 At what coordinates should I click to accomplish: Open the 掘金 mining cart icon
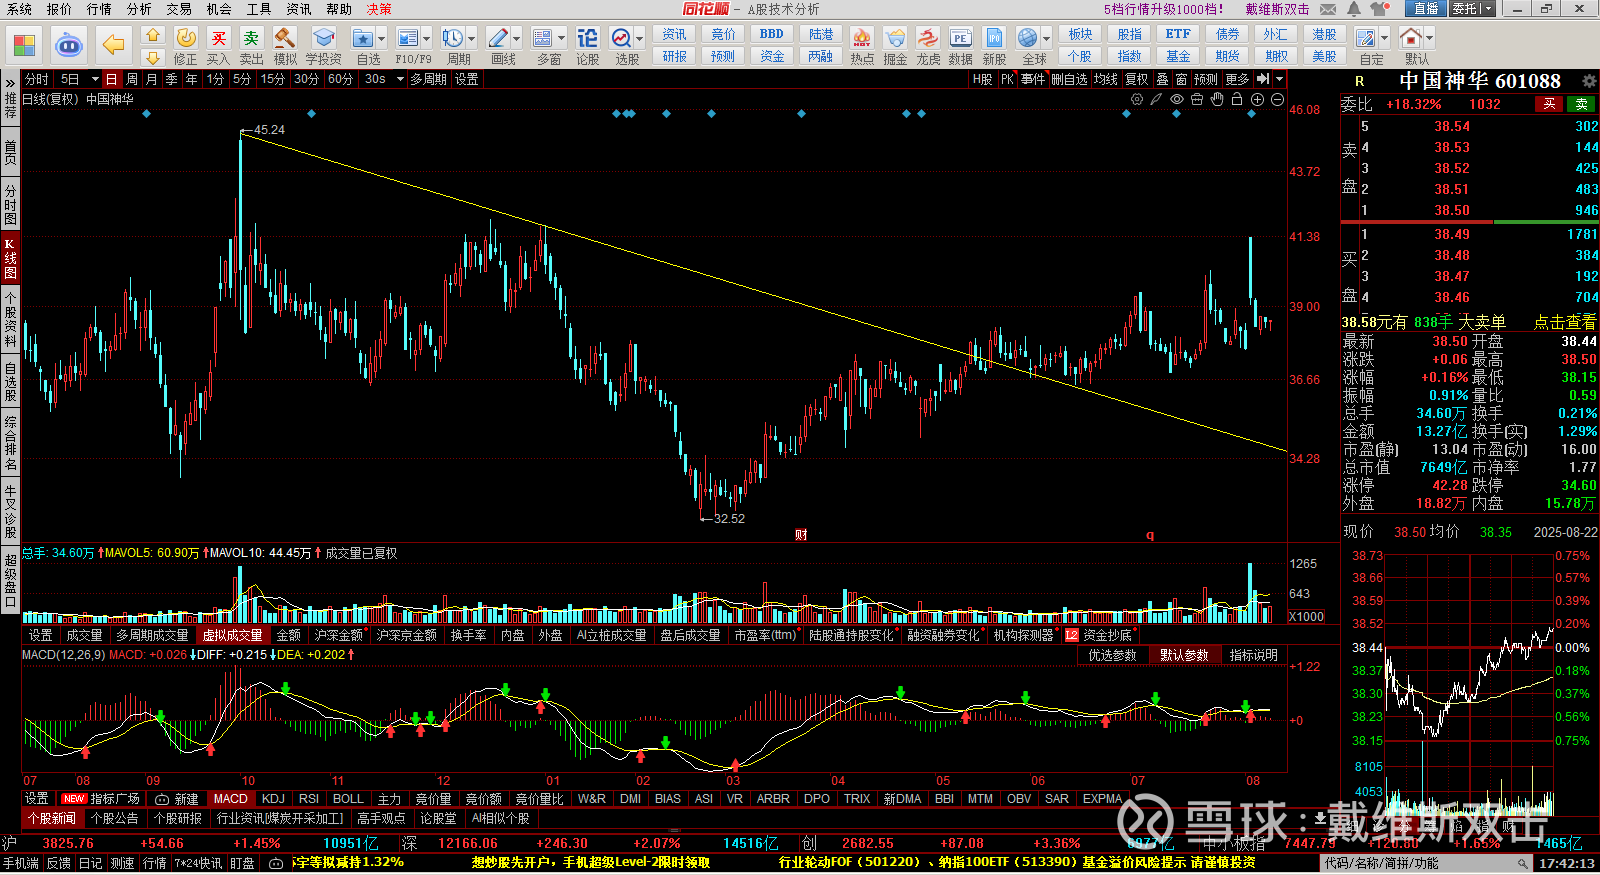895,46
